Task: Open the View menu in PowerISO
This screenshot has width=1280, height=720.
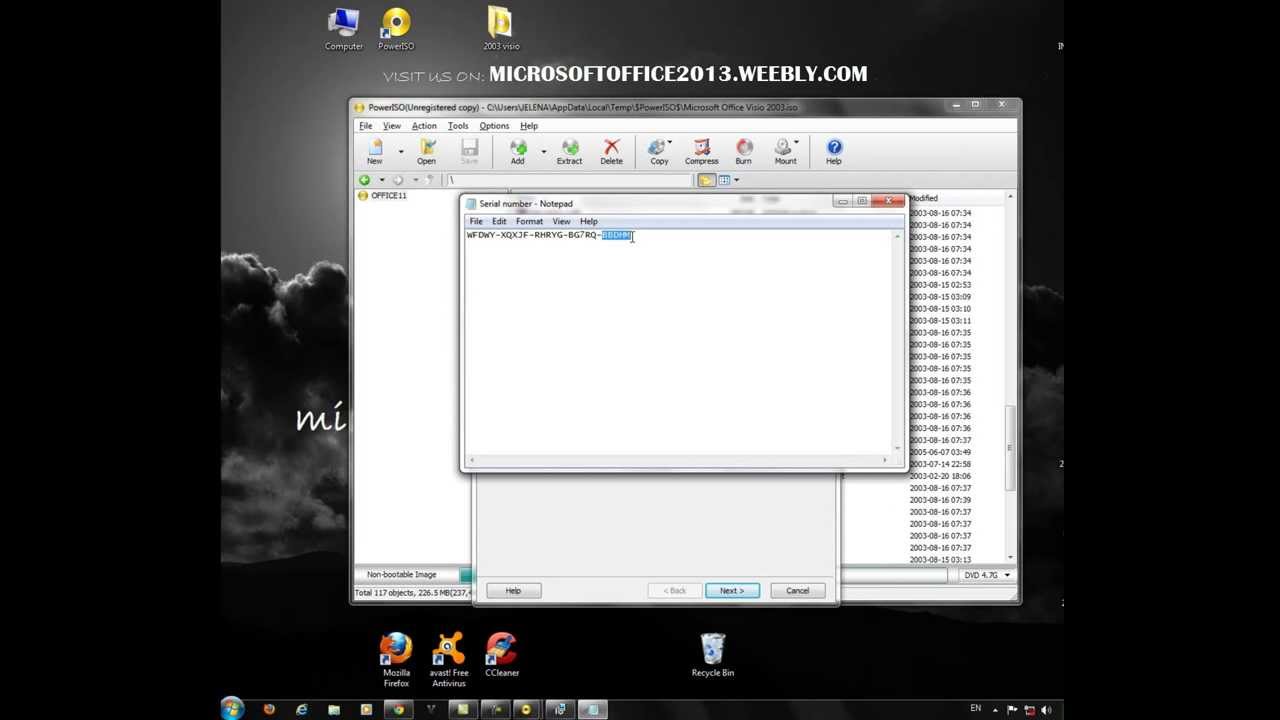Action: coord(392,126)
